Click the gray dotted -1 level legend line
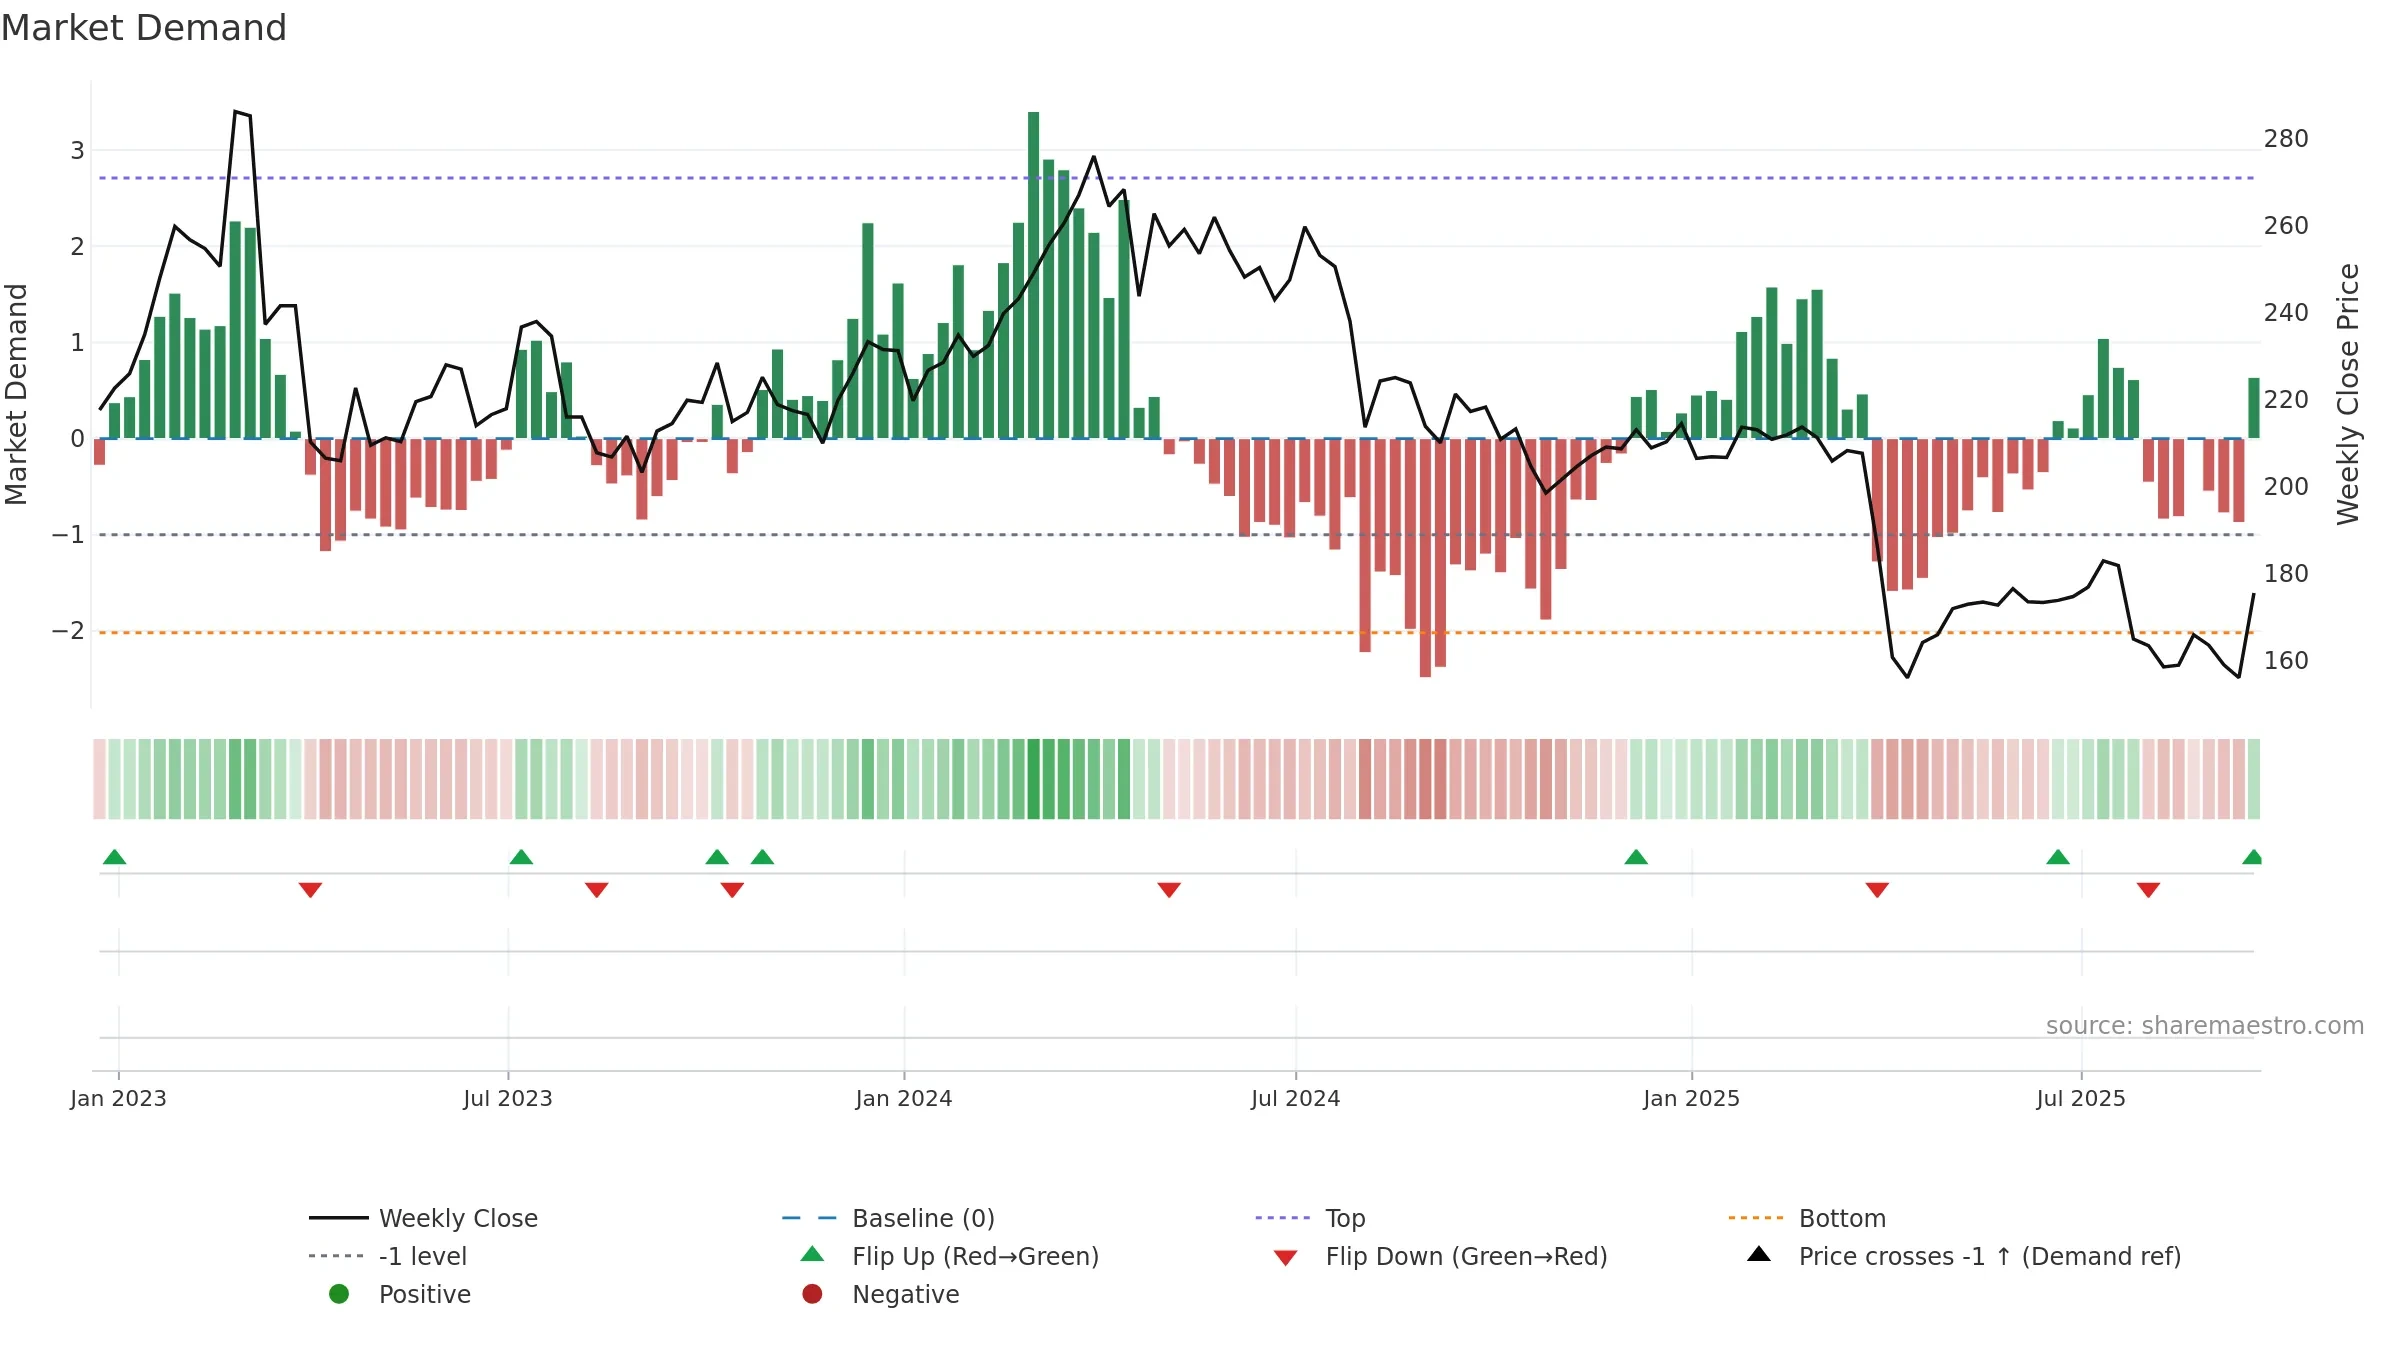2400x1350 pixels. tap(338, 1256)
